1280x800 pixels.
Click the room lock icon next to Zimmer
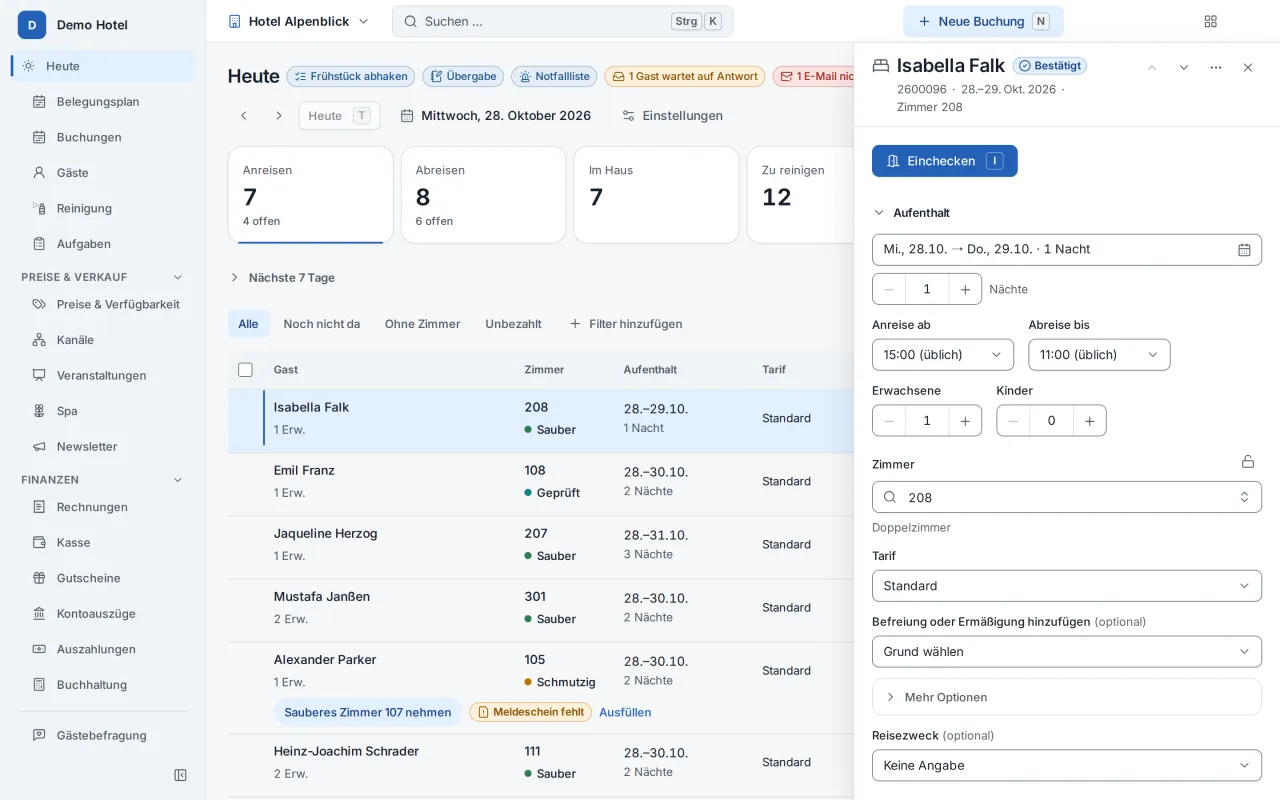1248,461
